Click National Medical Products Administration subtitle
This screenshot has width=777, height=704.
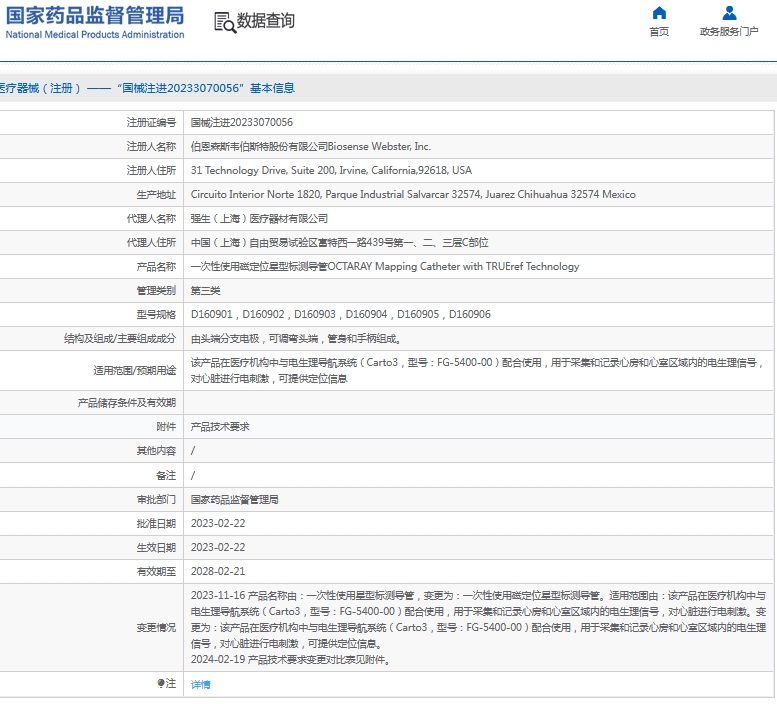(x=95, y=35)
